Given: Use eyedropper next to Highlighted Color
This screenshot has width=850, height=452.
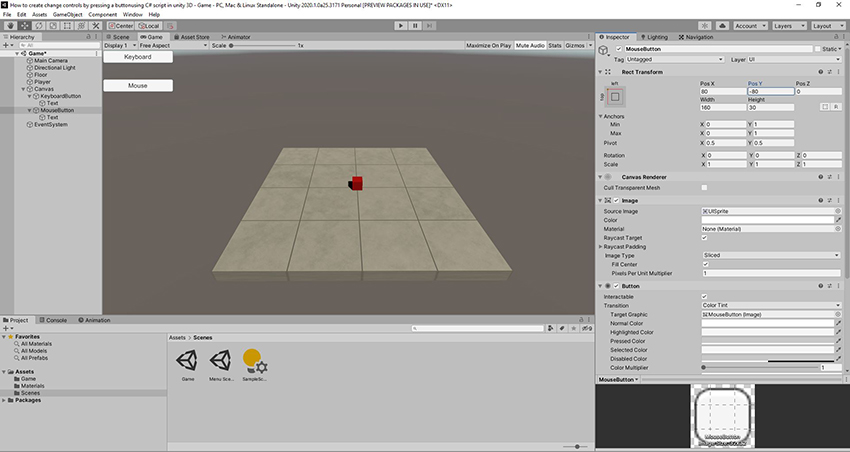Looking at the screenshot, I should pyautogui.click(x=839, y=332).
